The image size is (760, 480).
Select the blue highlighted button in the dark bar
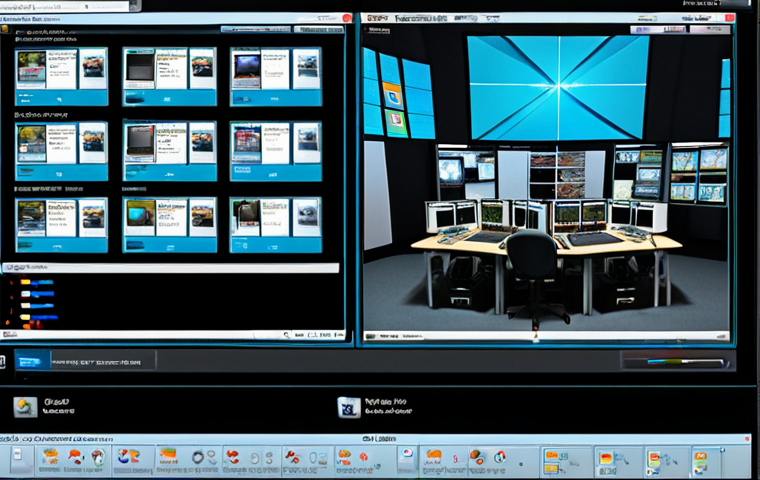point(32,361)
